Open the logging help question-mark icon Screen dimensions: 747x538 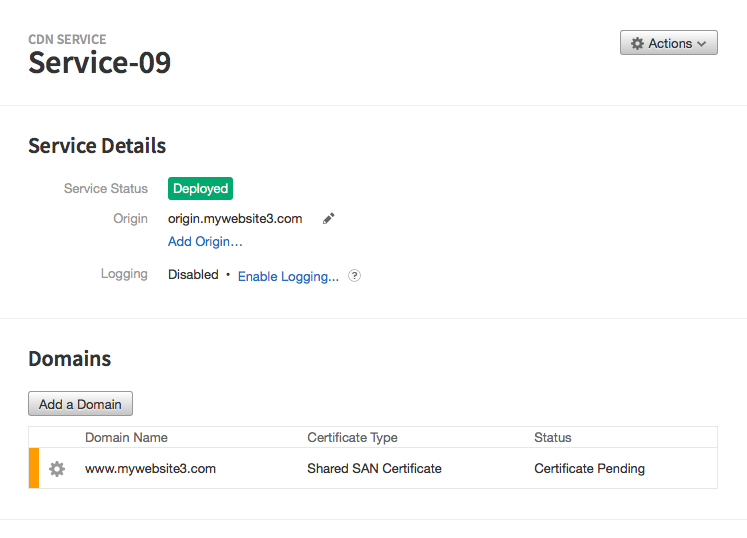(x=354, y=275)
